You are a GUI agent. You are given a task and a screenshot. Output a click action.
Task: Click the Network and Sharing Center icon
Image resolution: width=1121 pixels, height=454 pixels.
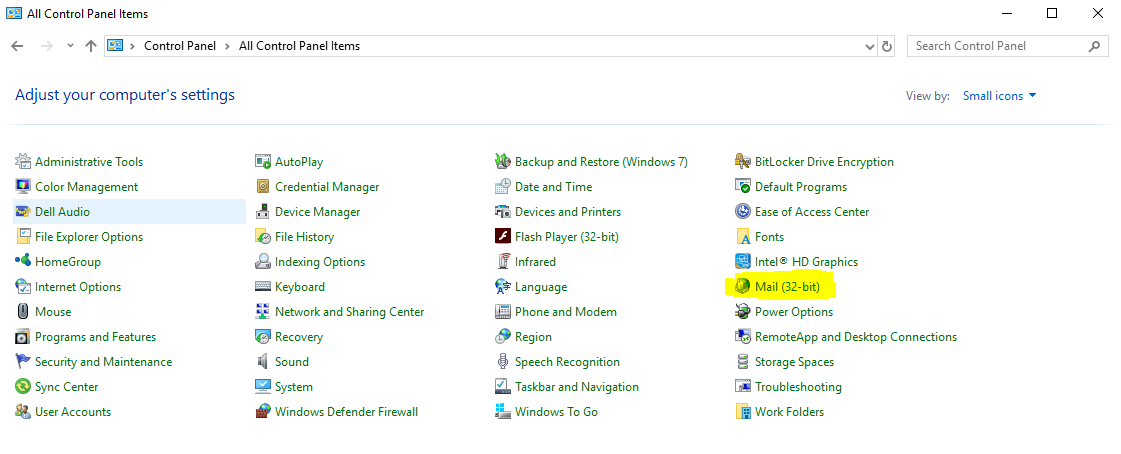[263, 312]
